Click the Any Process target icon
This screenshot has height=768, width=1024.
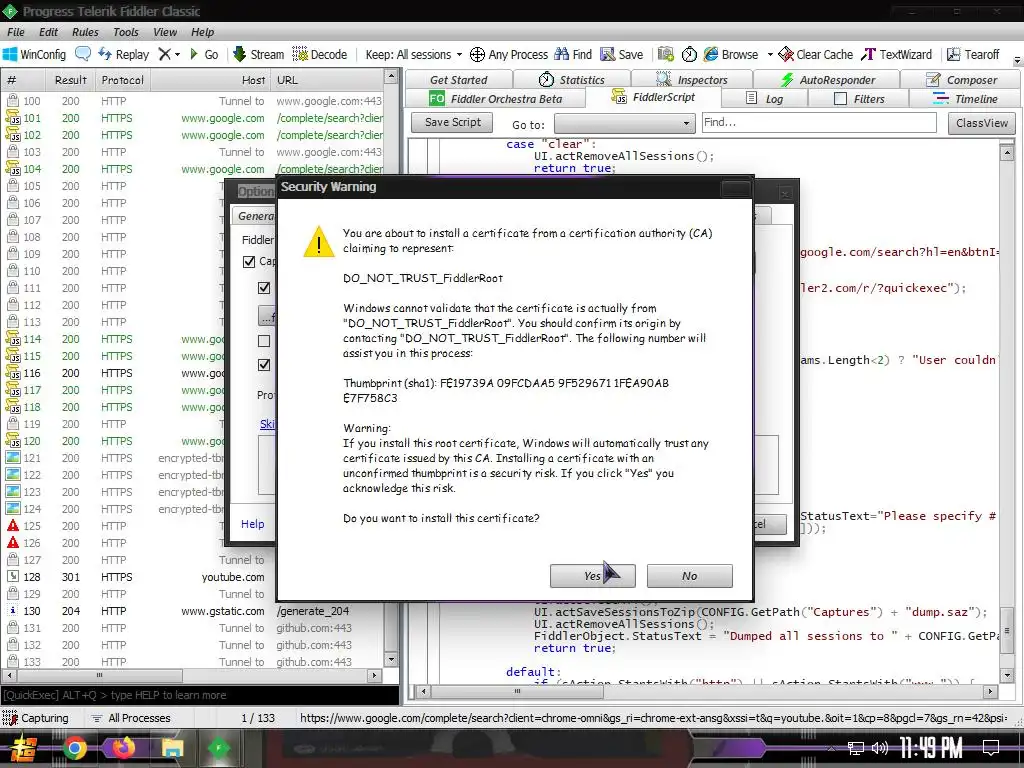[x=477, y=54]
